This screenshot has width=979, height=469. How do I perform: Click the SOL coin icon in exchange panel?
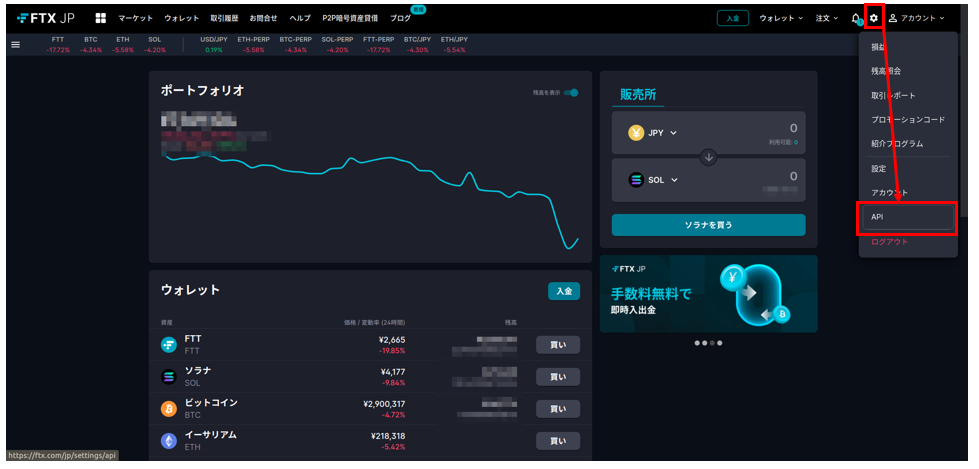[636, 180]
